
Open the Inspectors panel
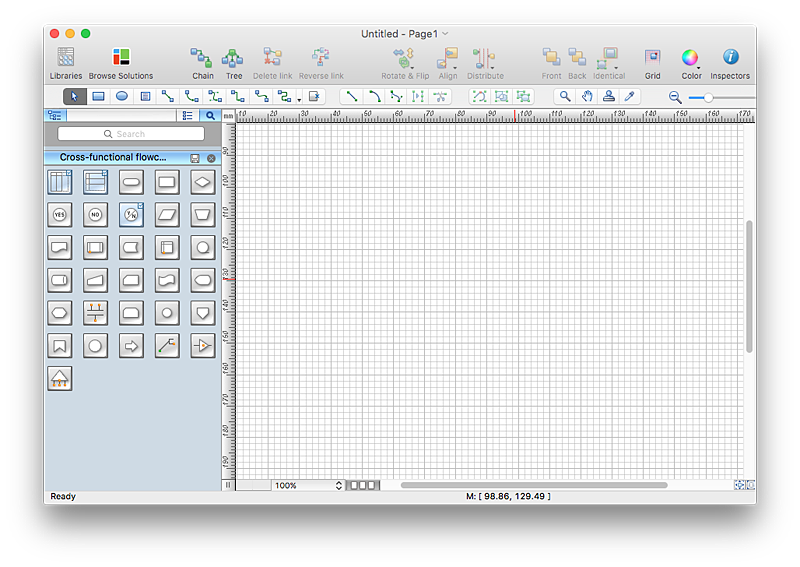[x=730, y=62]
